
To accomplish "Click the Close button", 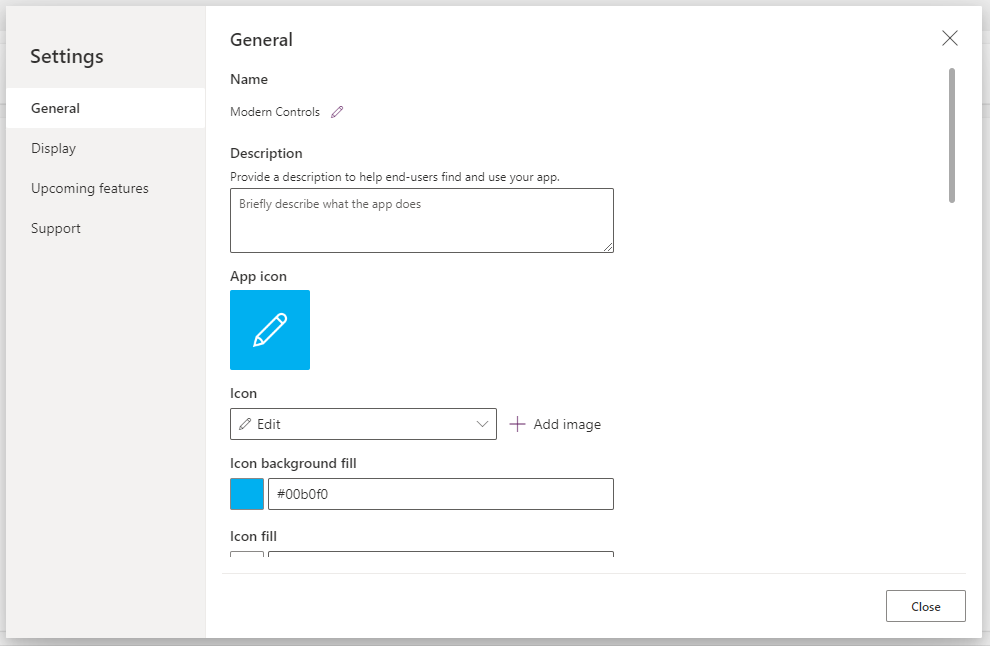I will point(926,606).
